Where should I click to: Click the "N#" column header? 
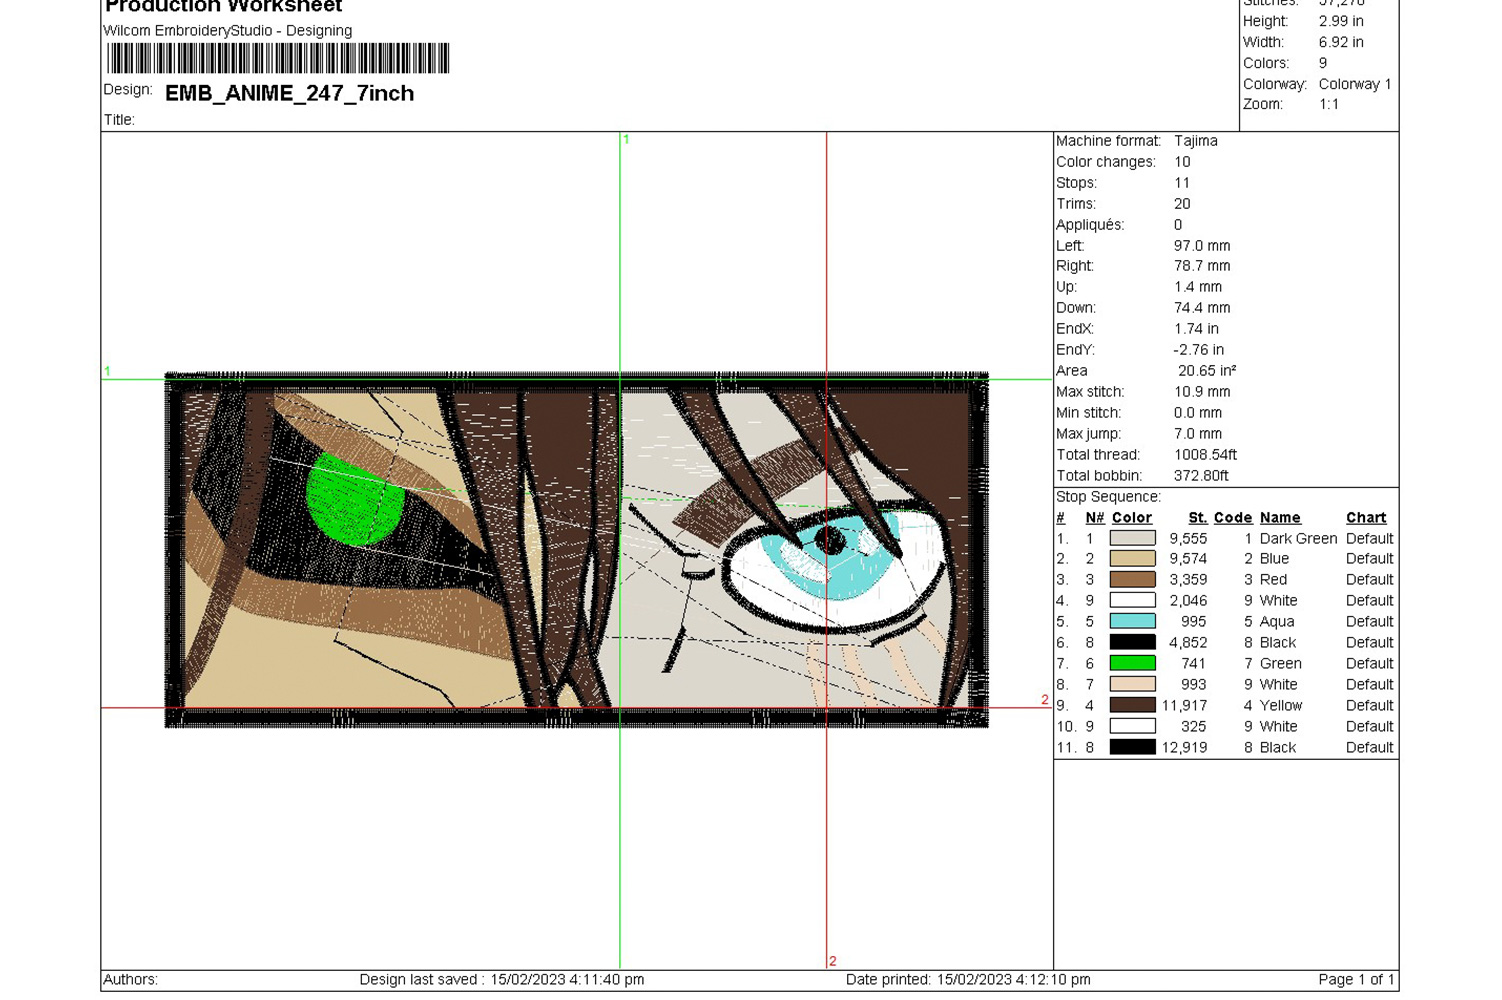(x=1095, y=517)
